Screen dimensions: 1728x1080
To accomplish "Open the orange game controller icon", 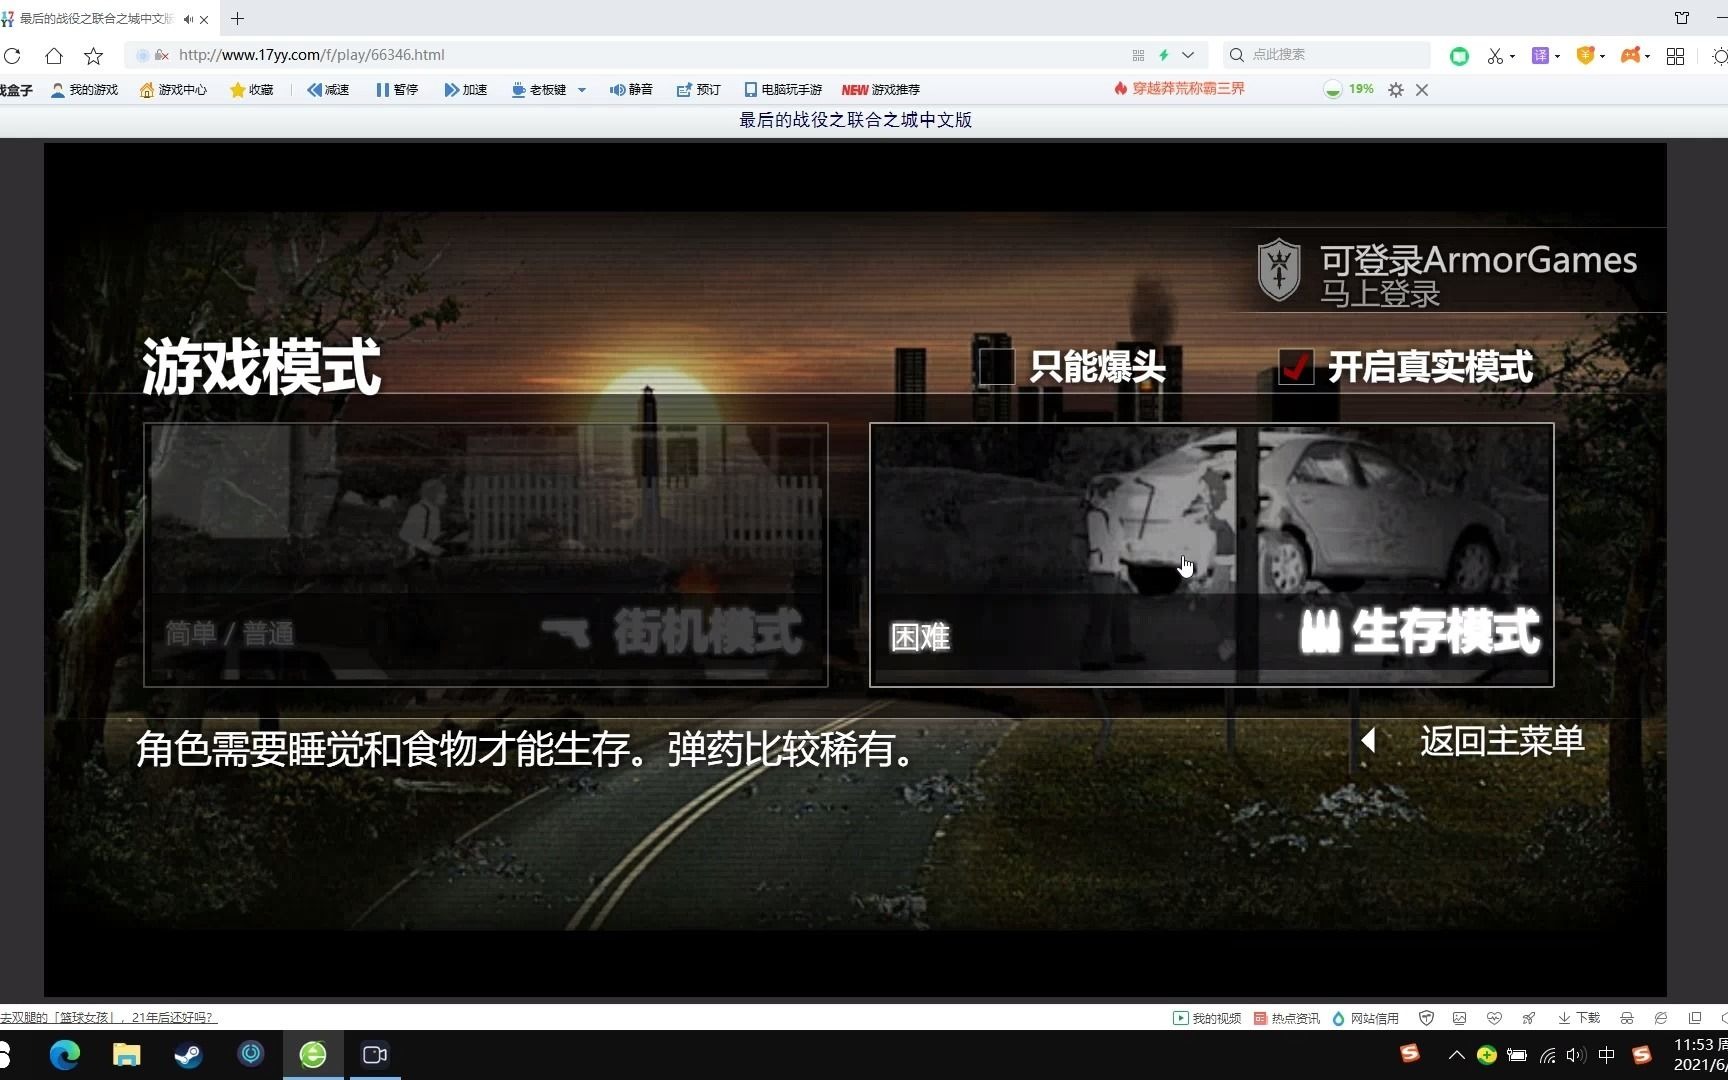I will click(x=1630, y=56).
